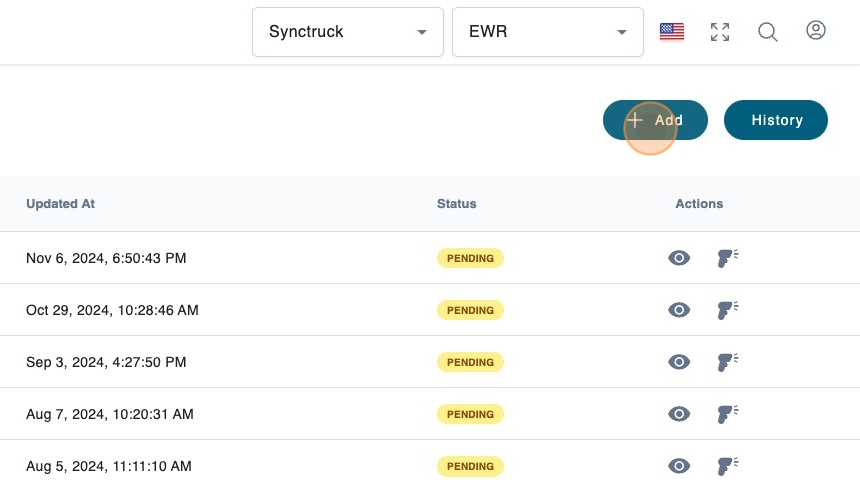This screenshot has width=860, height=480.
Task: Click scanner icon for Oct 29, 2024 row
Action: click(x=727, y=310)
